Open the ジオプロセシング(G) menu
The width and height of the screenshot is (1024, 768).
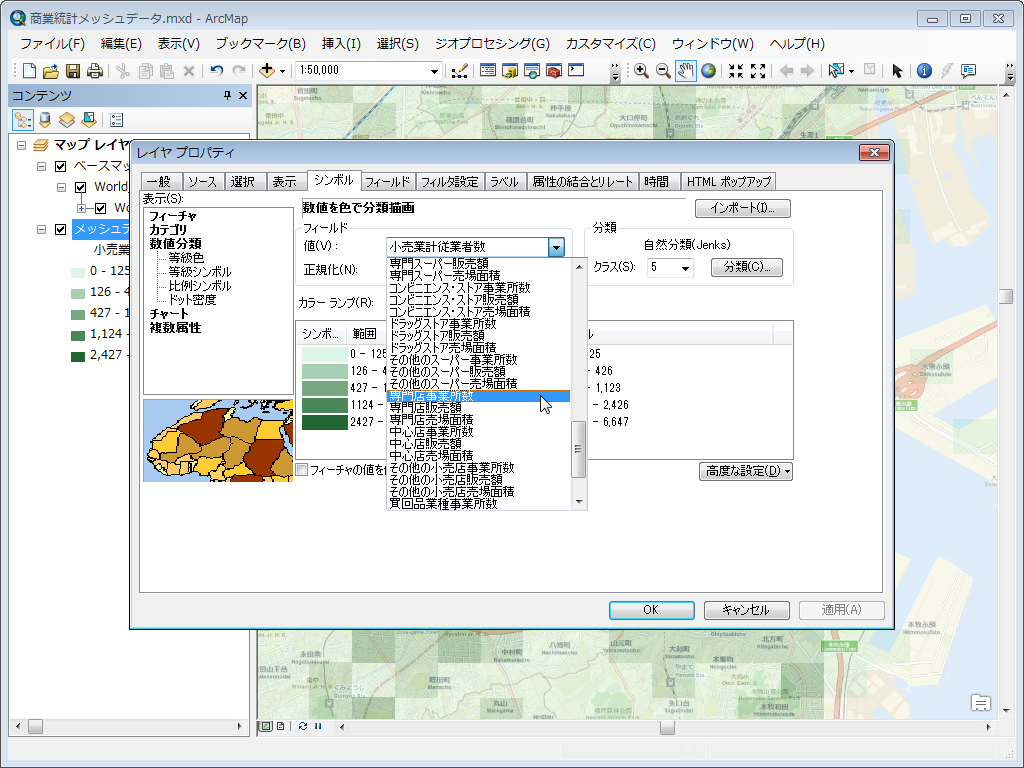[x=492, y=44]
